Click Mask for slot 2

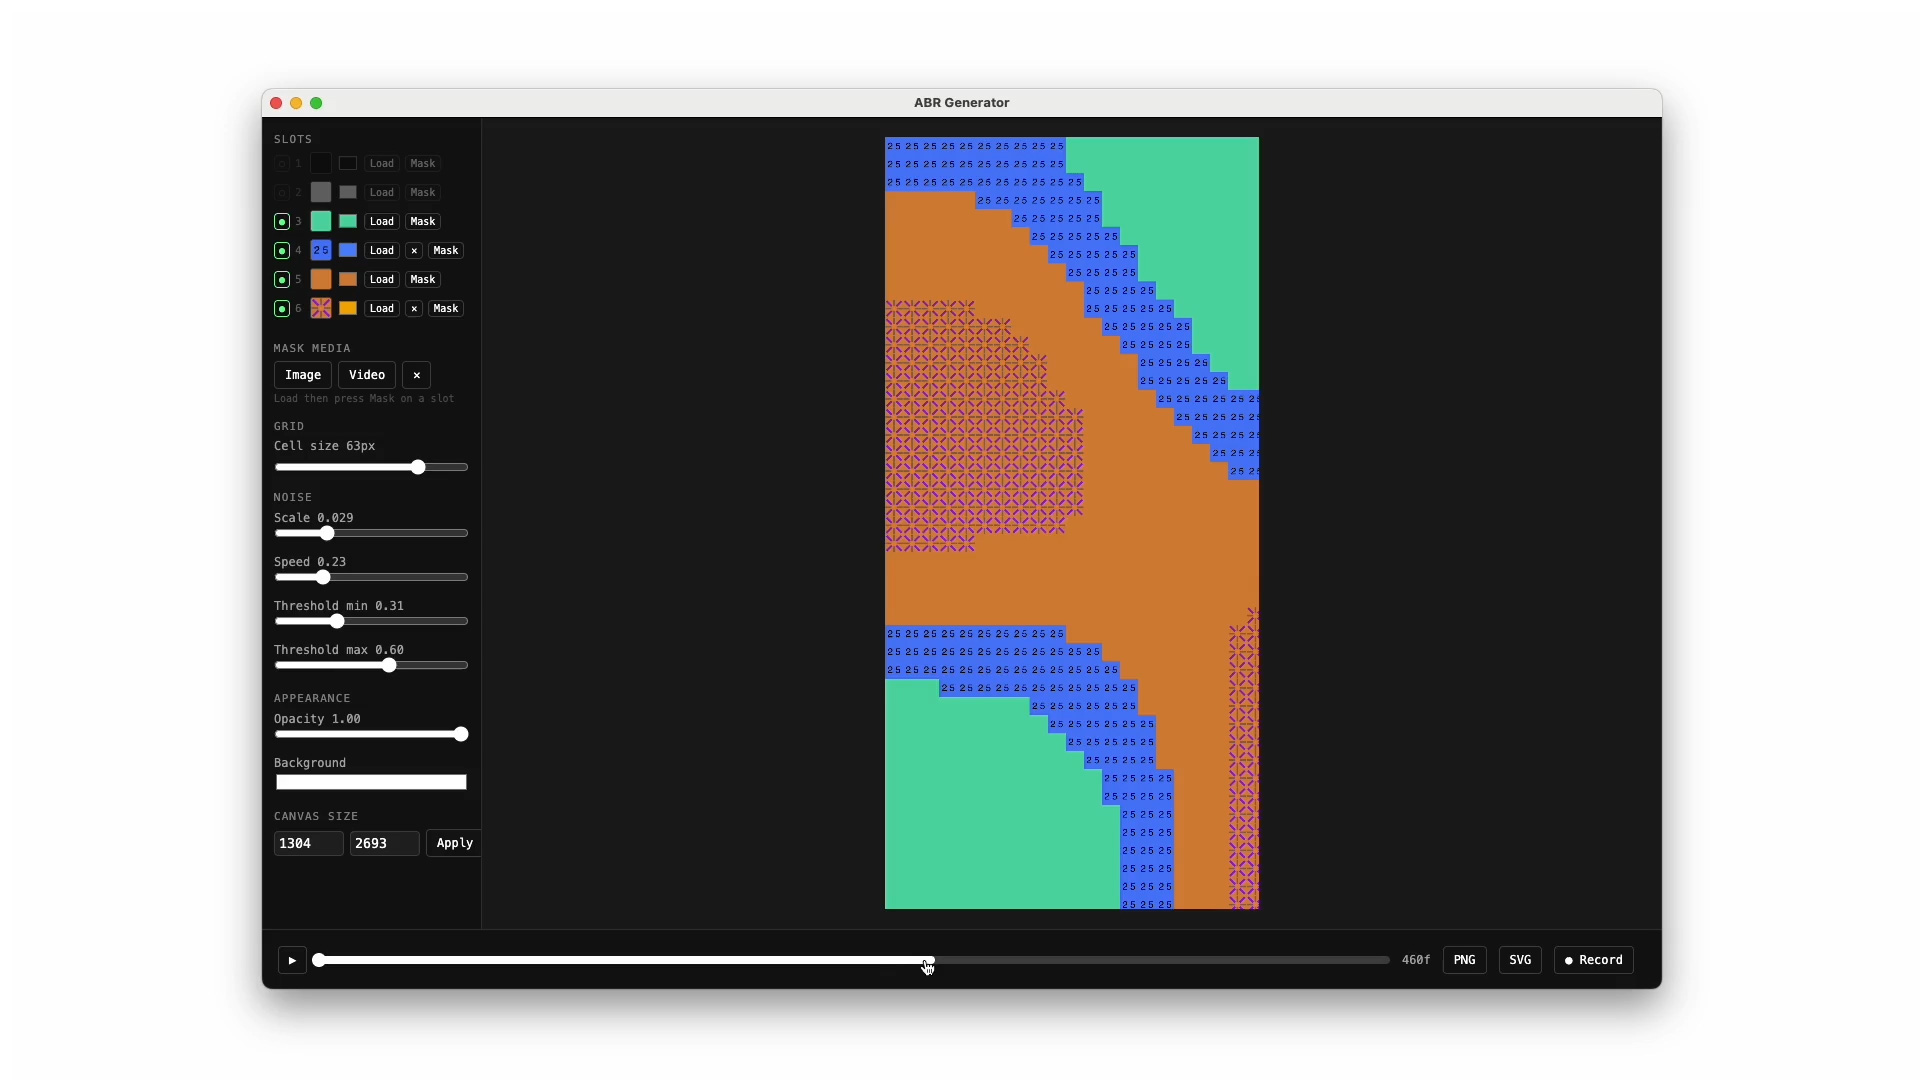click(x=423, y=193)
